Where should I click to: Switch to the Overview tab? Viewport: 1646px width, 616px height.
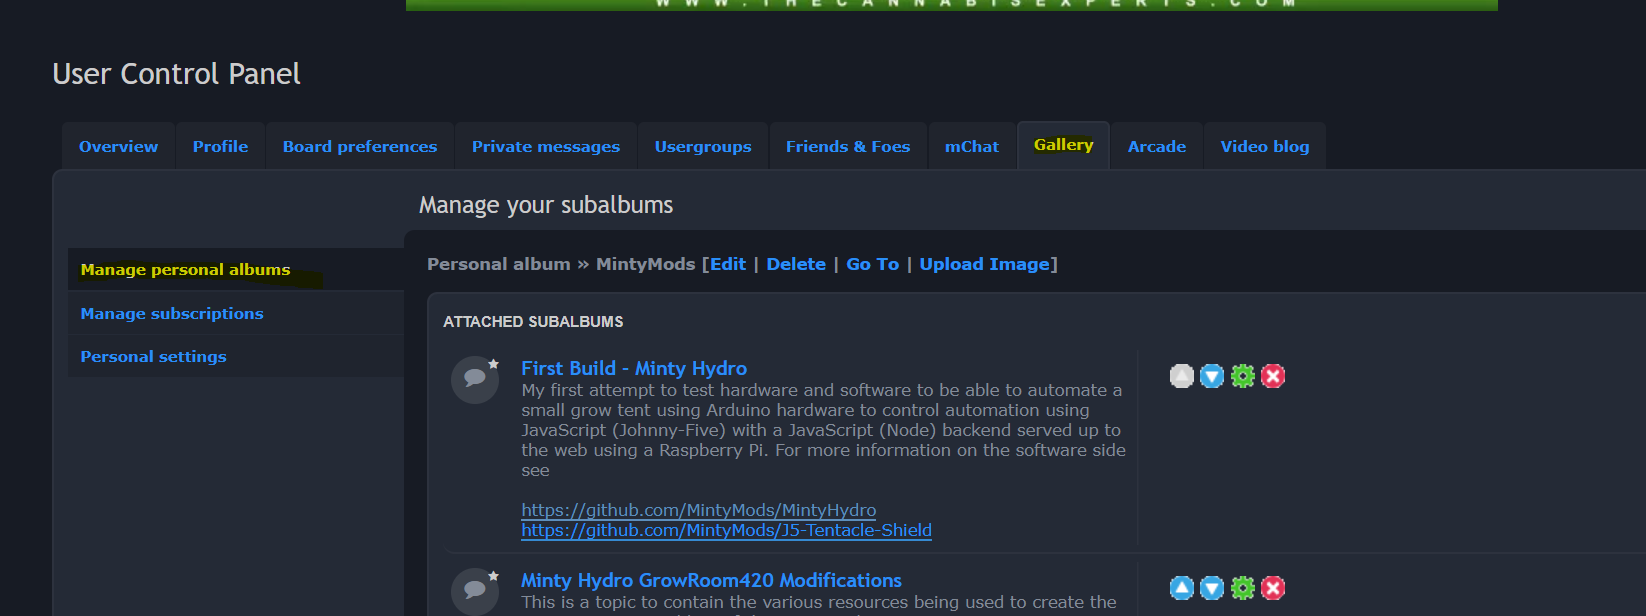pyautogui.click(x=118, y=146)
